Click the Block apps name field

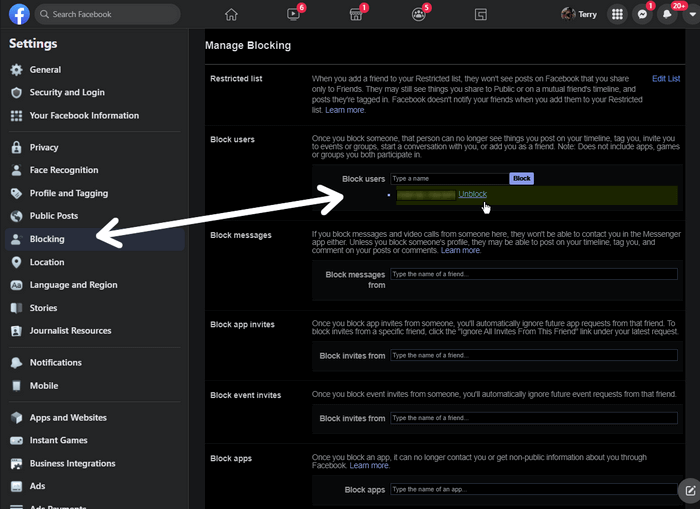pos(534,489)
